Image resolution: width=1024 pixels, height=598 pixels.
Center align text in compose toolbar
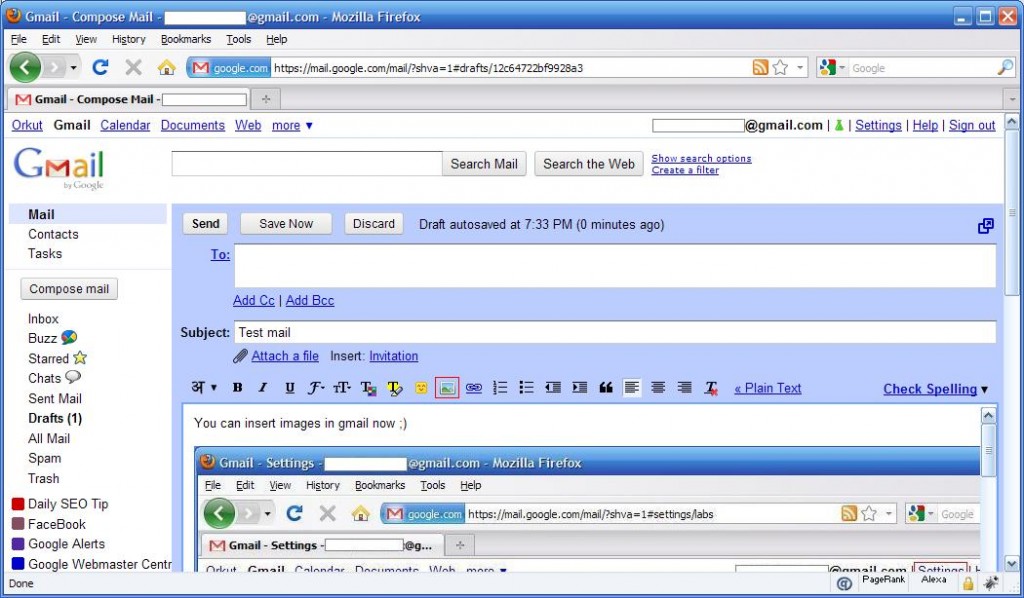click(658, 388)
